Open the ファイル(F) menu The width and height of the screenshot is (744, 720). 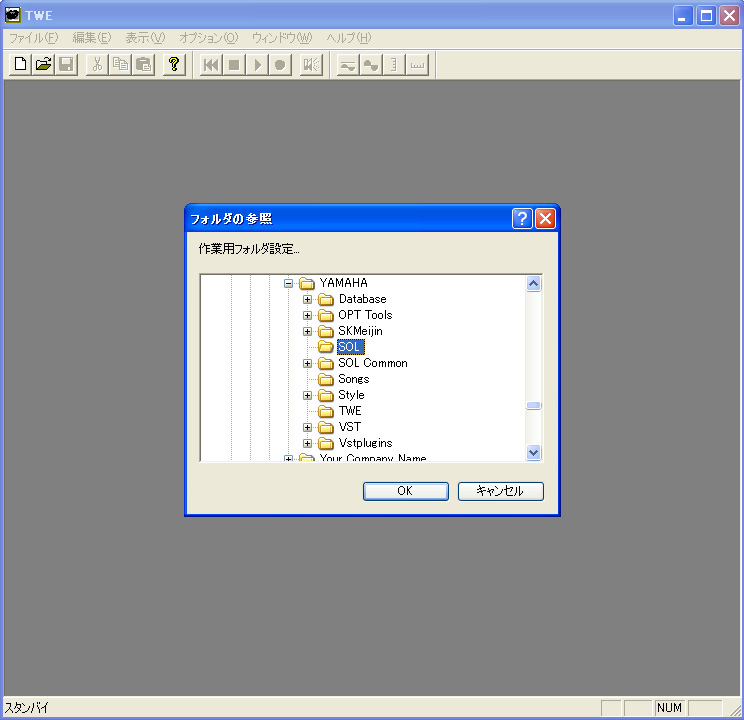tap(34, 37)
